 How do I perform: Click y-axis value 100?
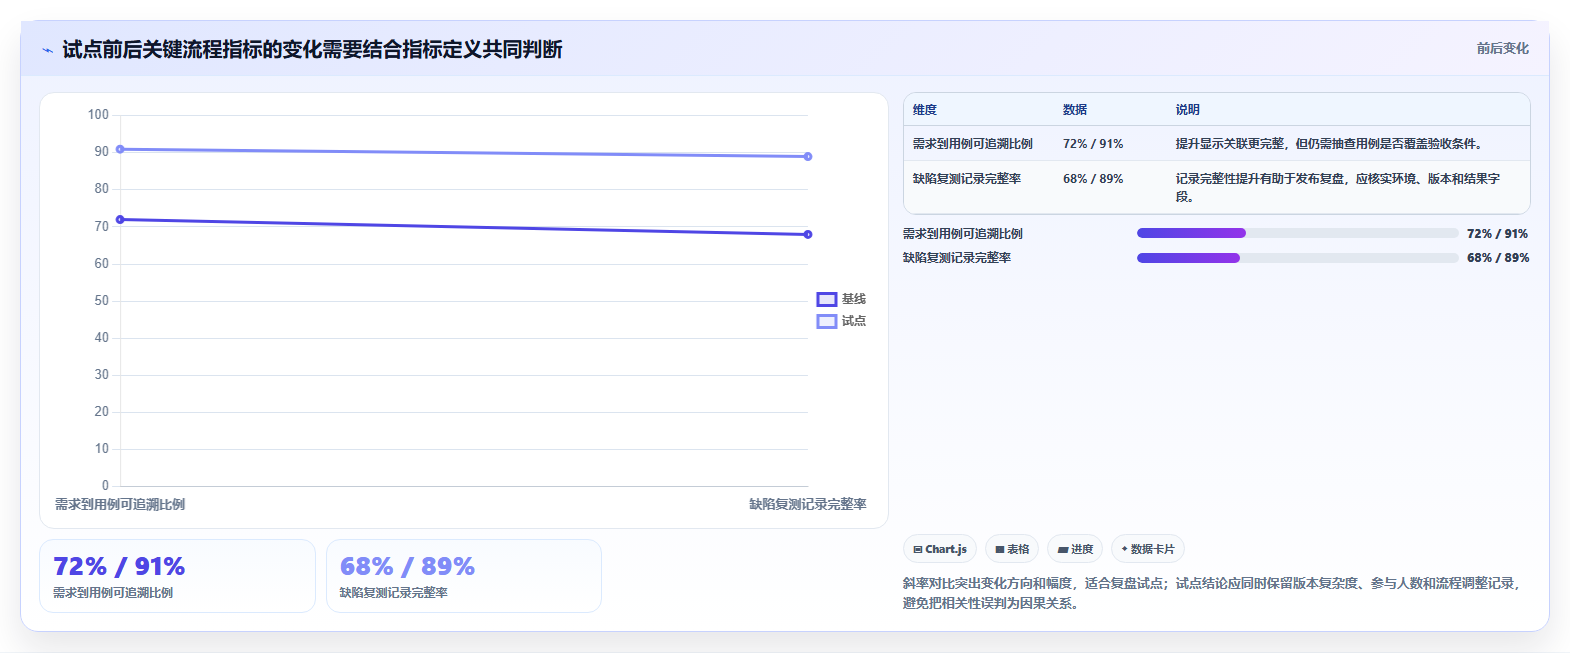[x=98, y=114]
